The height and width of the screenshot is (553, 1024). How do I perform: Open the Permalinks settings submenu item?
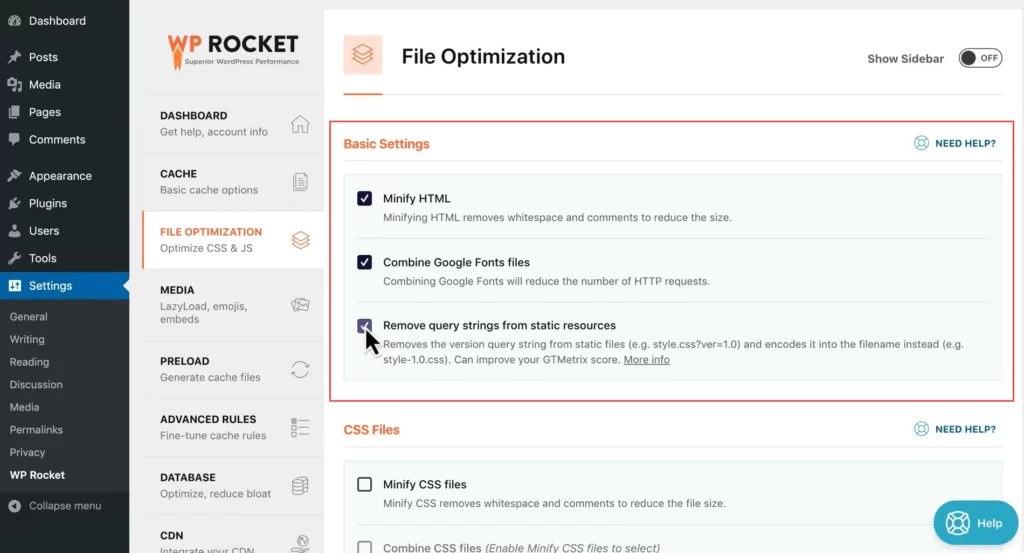point(36,430)
